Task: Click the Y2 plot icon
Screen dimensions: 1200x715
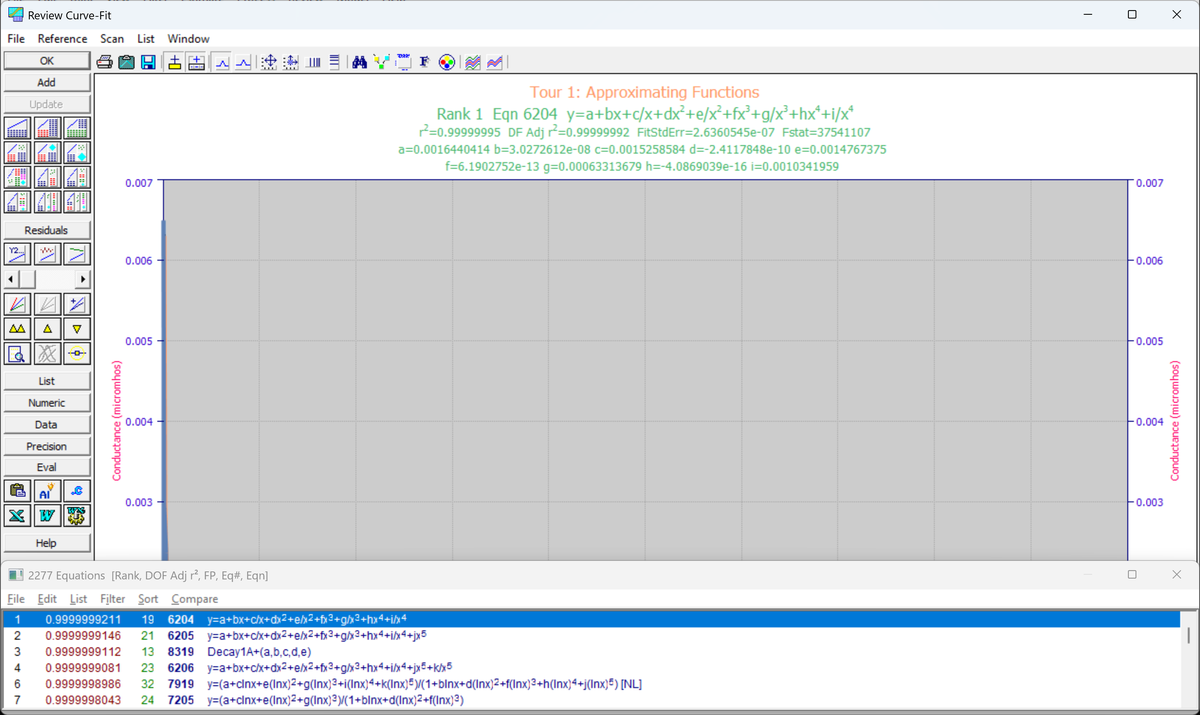Action: coord(16,254)
